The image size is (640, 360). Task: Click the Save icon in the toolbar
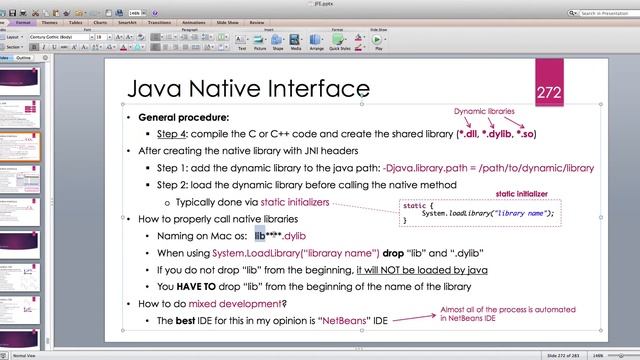tap(13, 13)
